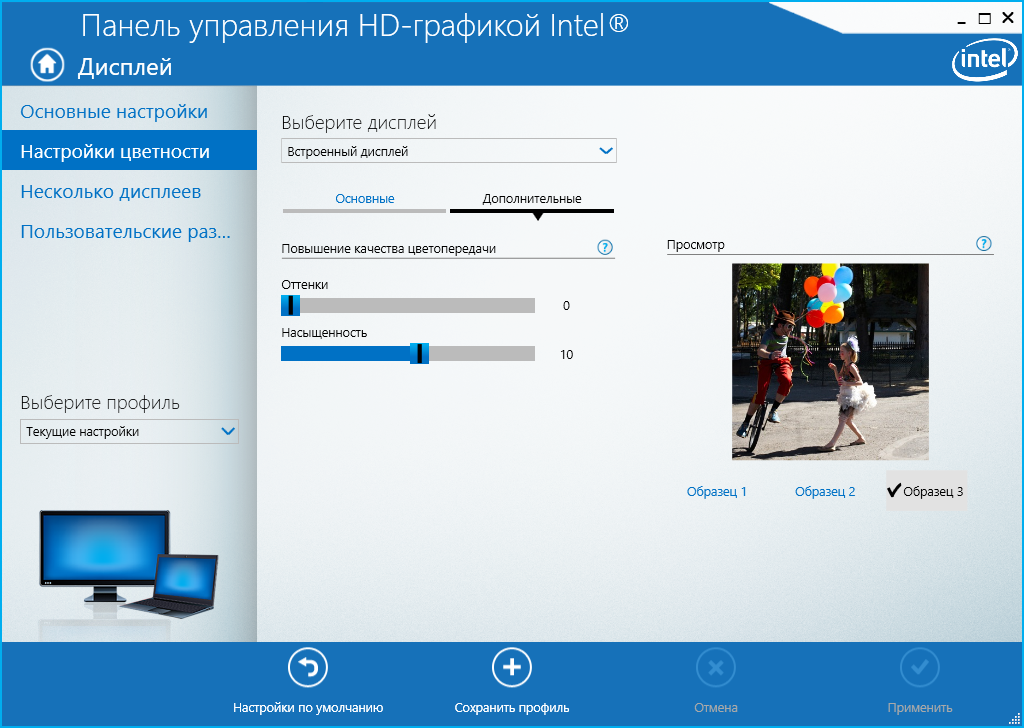1024x728 pixels.
Task: Open help for Повышение качества цветопередачи
Action: [604, 247]
